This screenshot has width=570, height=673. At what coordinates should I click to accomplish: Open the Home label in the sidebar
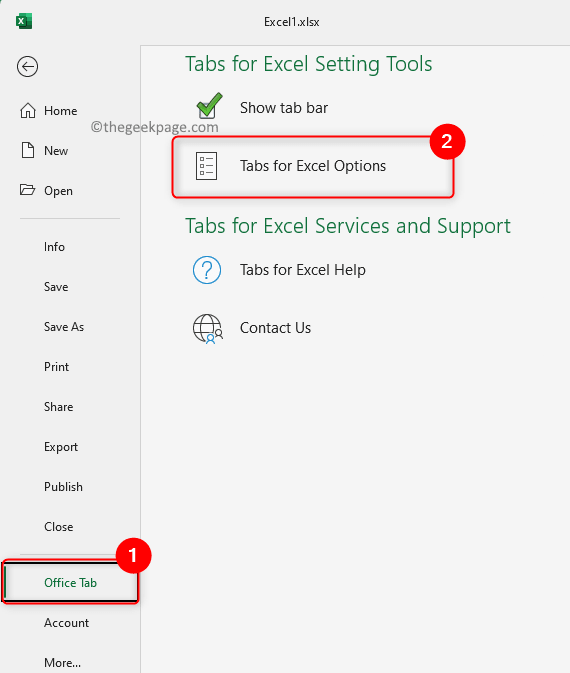61,111
